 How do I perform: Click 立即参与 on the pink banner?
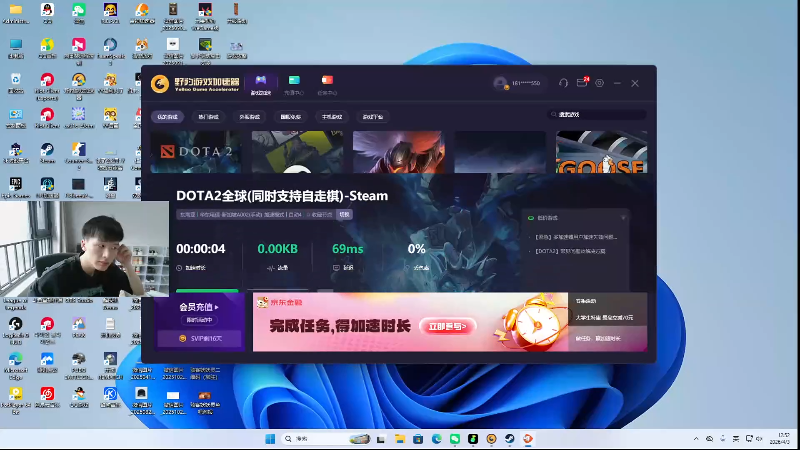(447, 327)
